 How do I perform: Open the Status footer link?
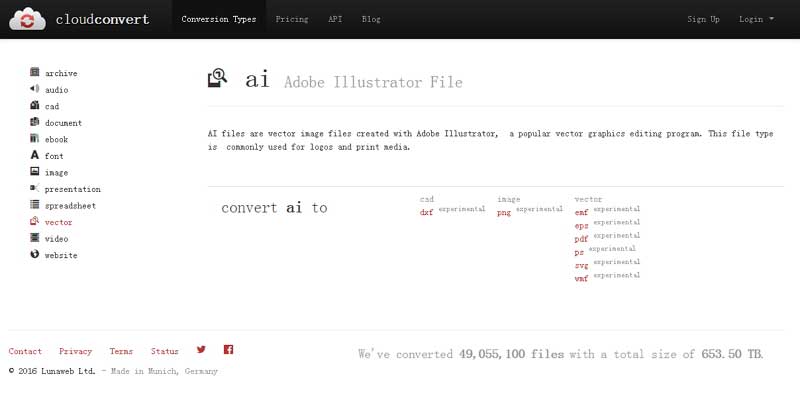(x=165, y=351)
